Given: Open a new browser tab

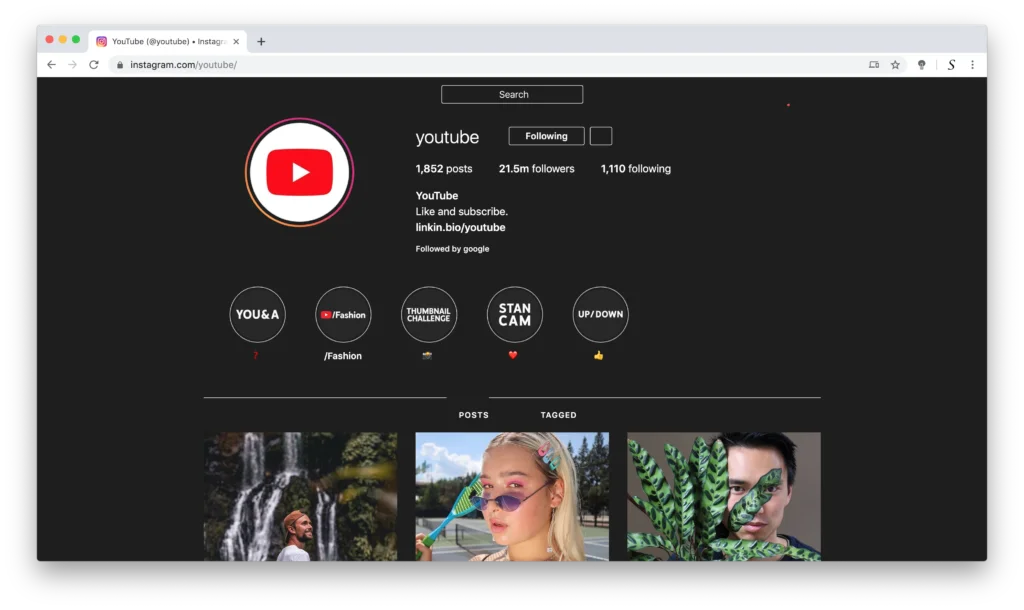Looking at the screenshot, I should 261,41.
